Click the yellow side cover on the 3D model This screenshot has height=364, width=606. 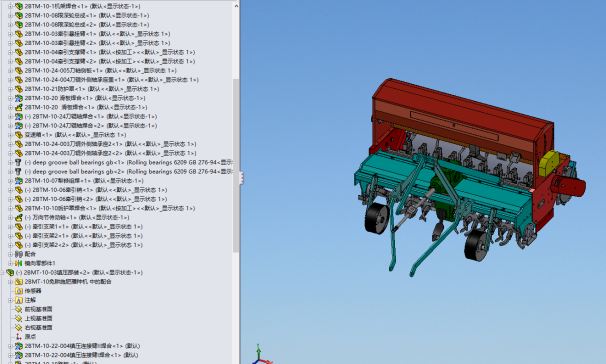[548, 164]
